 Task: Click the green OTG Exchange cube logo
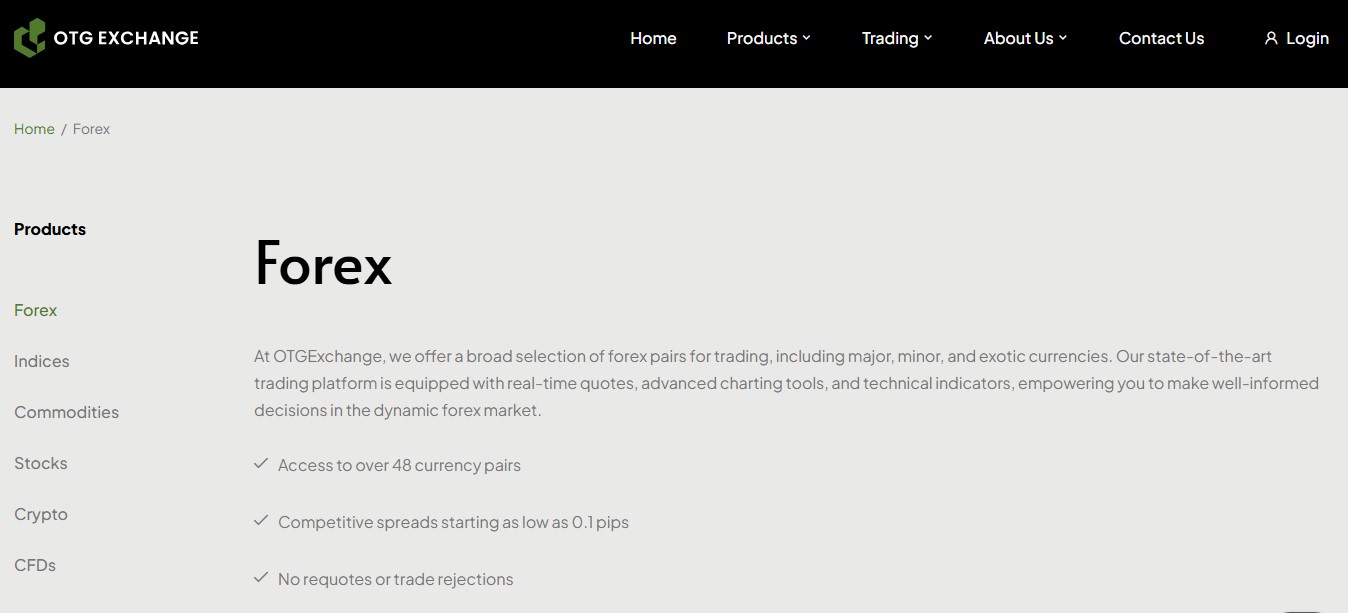point(30,38)
